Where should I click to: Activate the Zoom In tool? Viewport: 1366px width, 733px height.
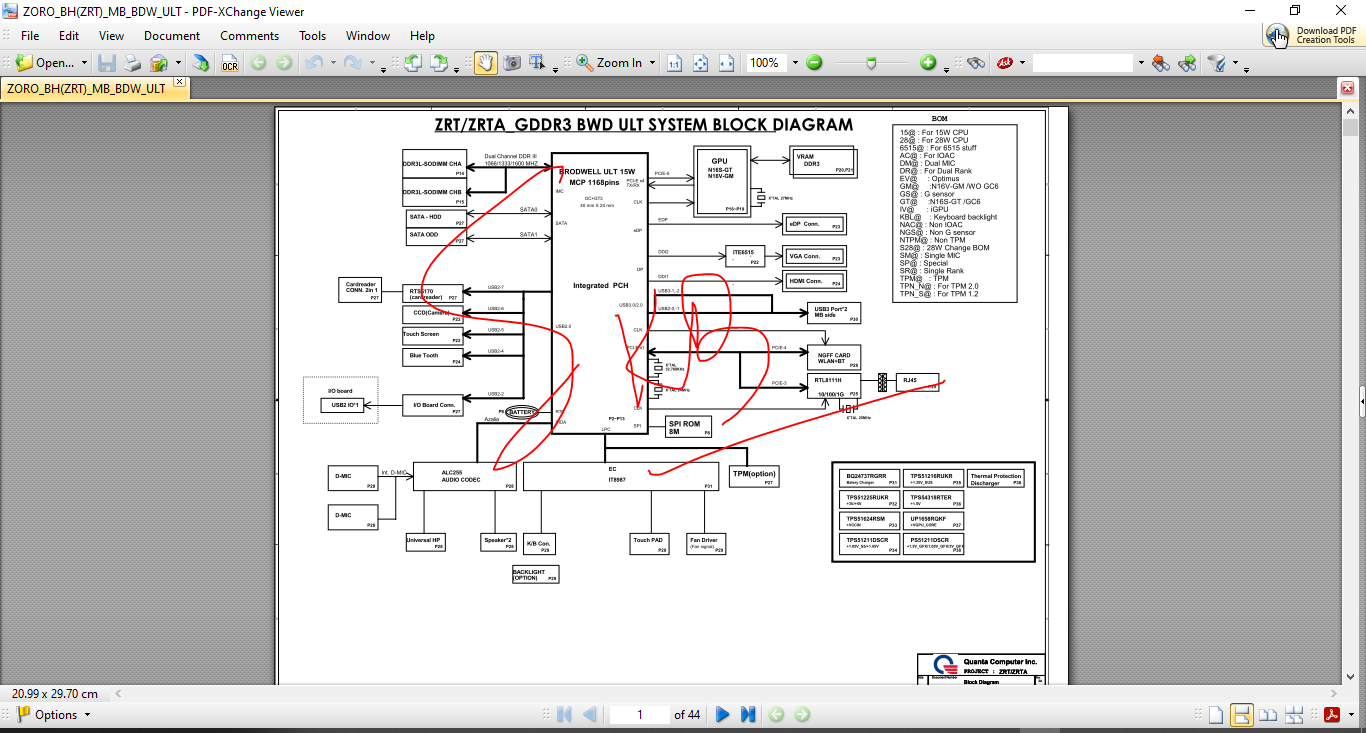coord(609,63)
